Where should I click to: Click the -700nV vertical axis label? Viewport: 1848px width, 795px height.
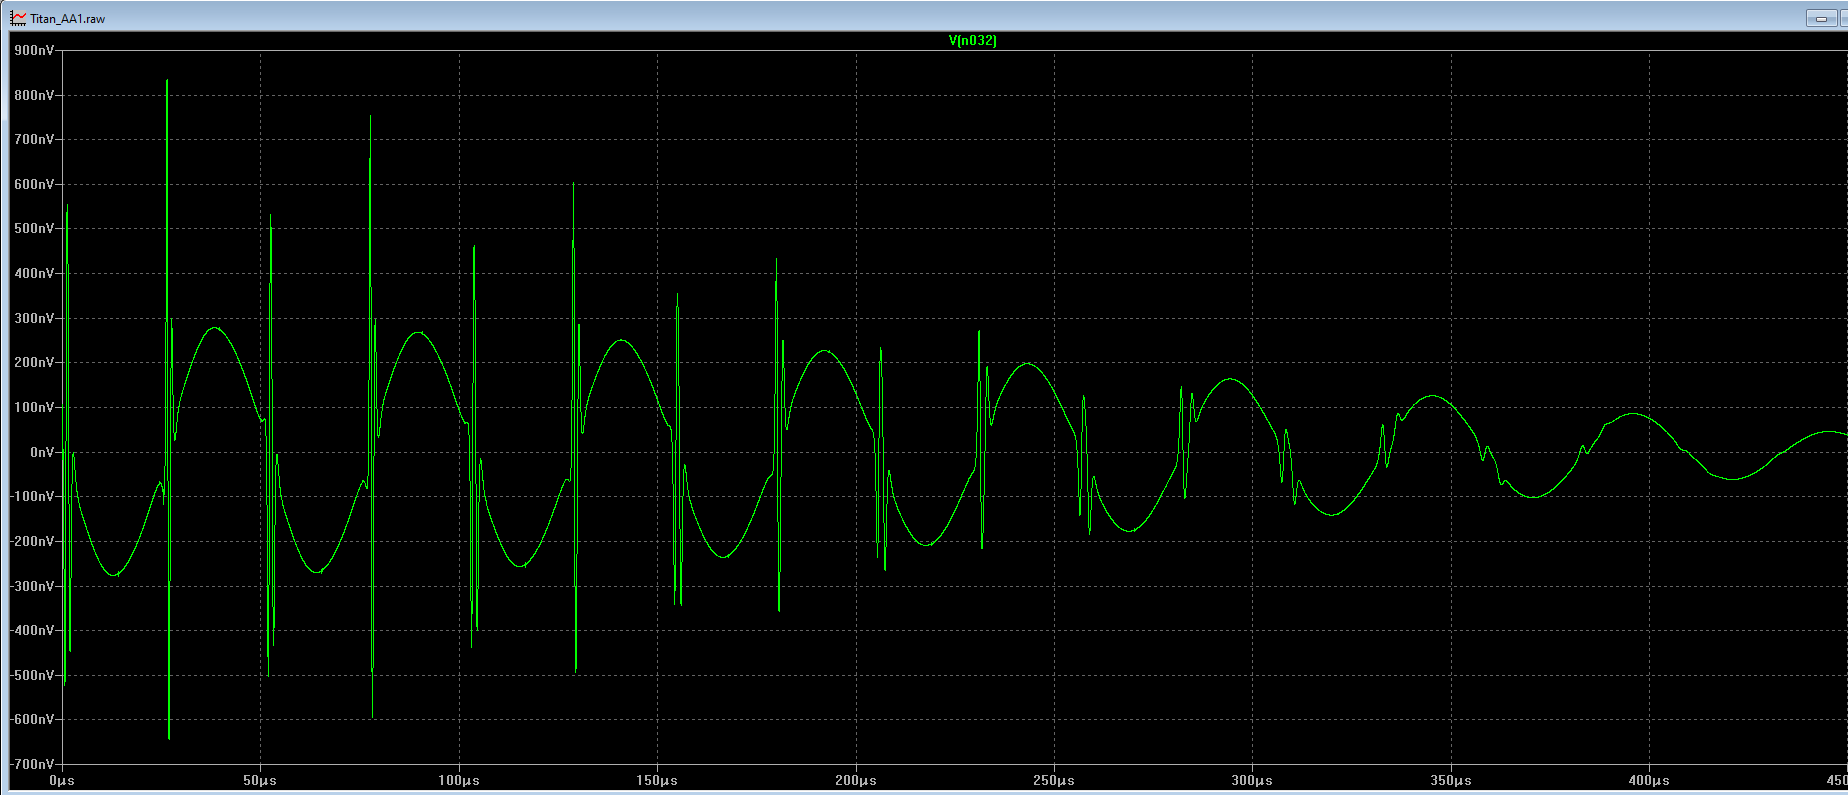pos(33,764)
